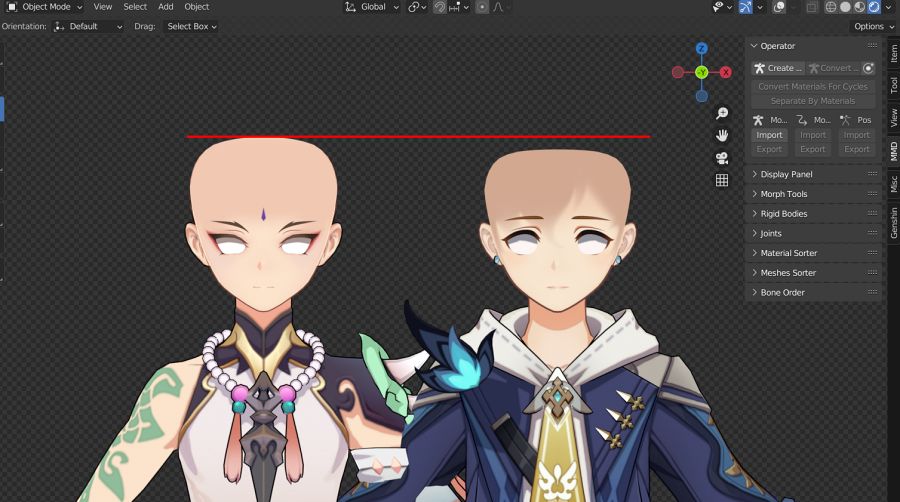Select solid viewport shading

coord(845,7)
